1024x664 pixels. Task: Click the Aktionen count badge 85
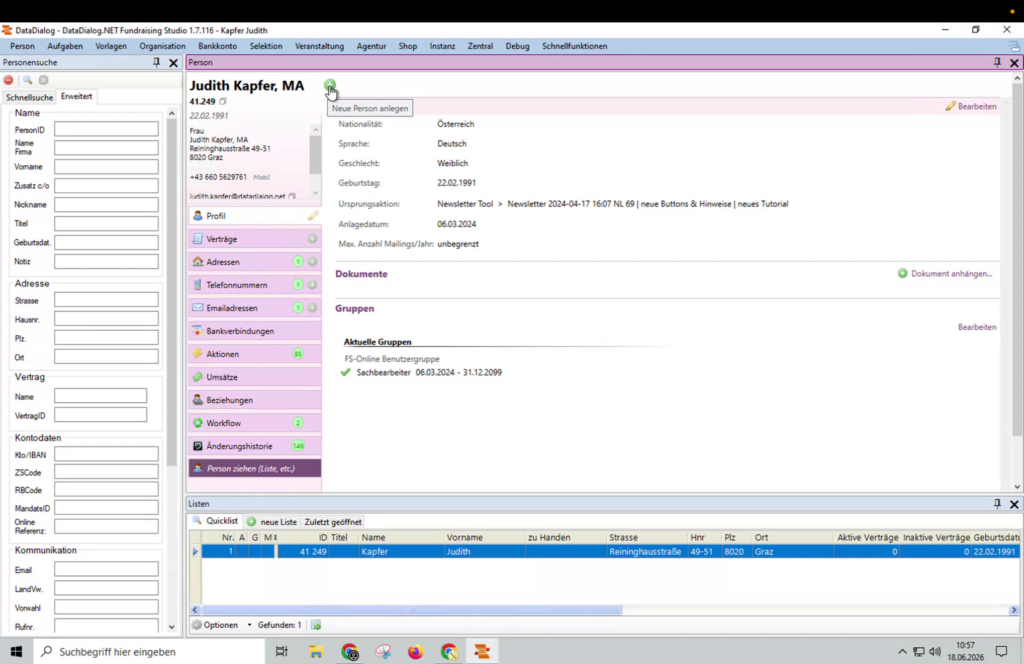(298, 354)
